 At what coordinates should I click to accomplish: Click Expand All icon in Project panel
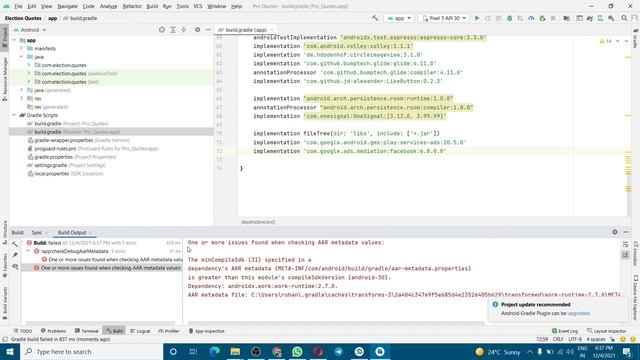pyautogui.click(x=173, y=30)
